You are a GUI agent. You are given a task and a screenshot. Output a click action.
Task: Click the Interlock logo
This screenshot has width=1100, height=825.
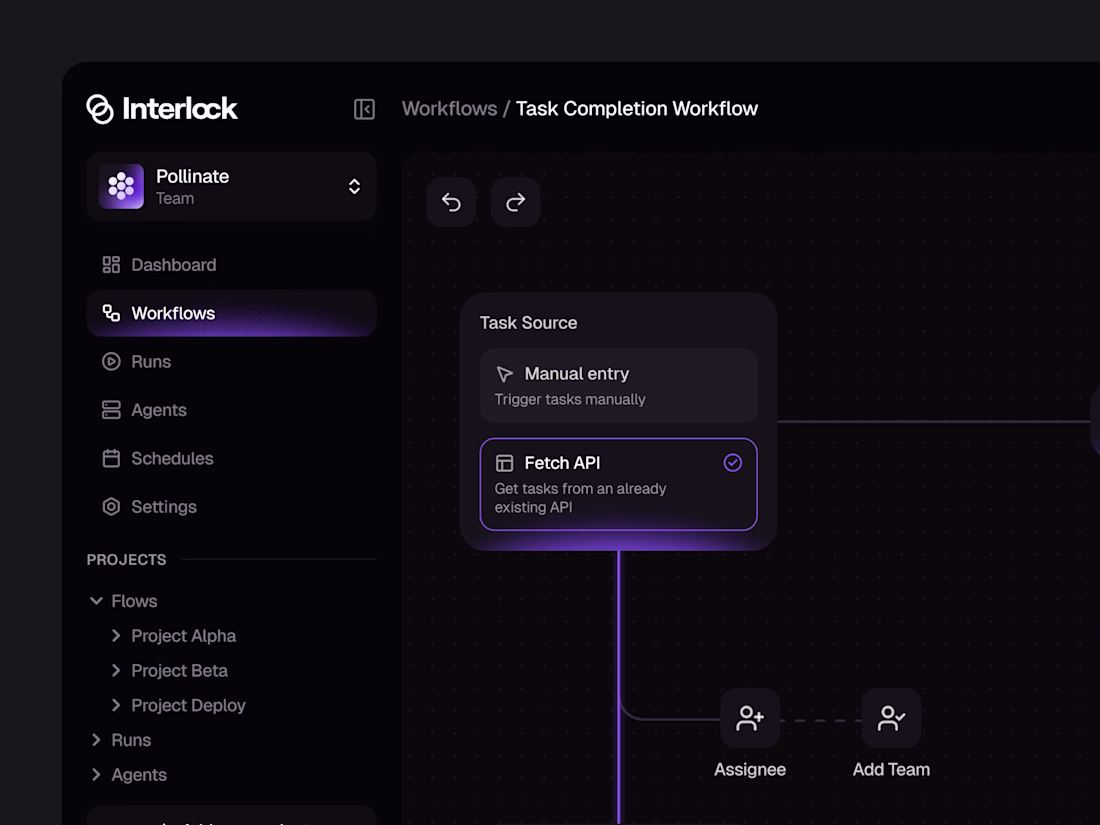[x=162, y=109]
